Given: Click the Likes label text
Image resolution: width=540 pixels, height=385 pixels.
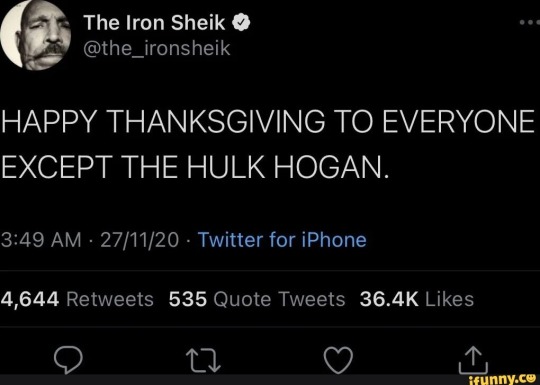Looking at the screenshot, I should [450, 299].
